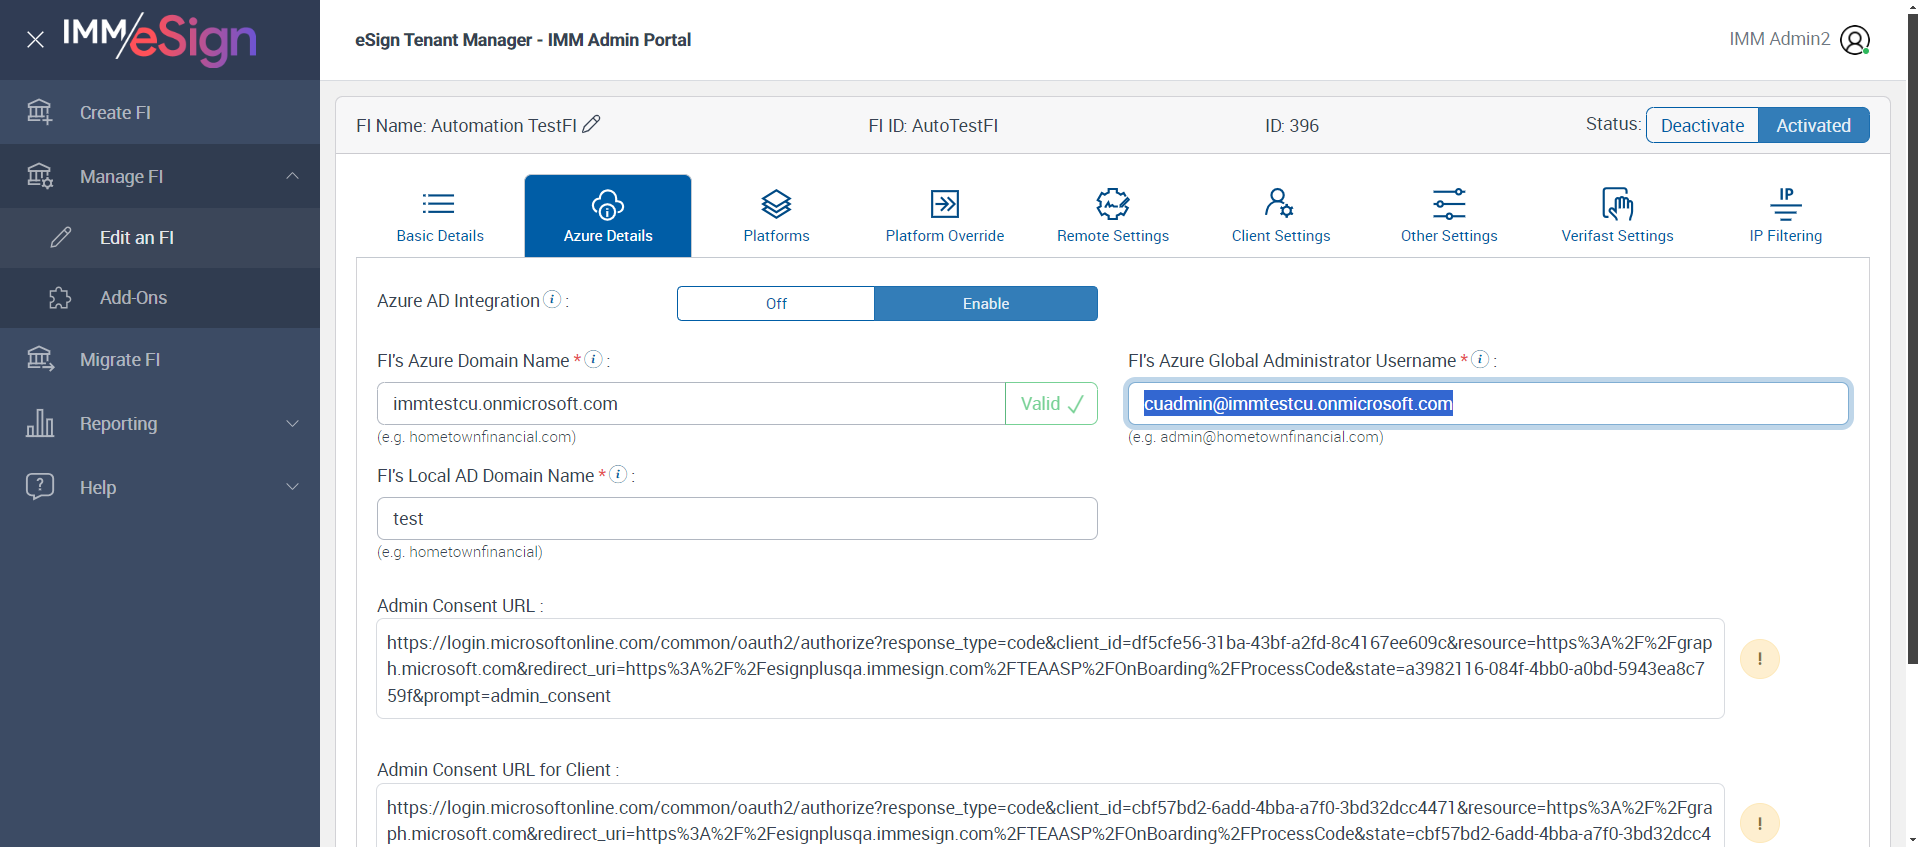Click the Manage FI bank-gear icon
1920x847 pixels.
point(40,176)
